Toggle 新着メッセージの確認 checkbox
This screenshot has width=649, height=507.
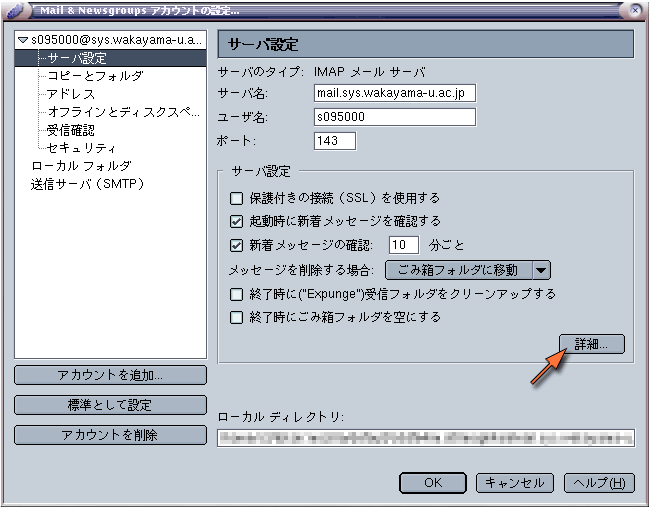point(236,245)
